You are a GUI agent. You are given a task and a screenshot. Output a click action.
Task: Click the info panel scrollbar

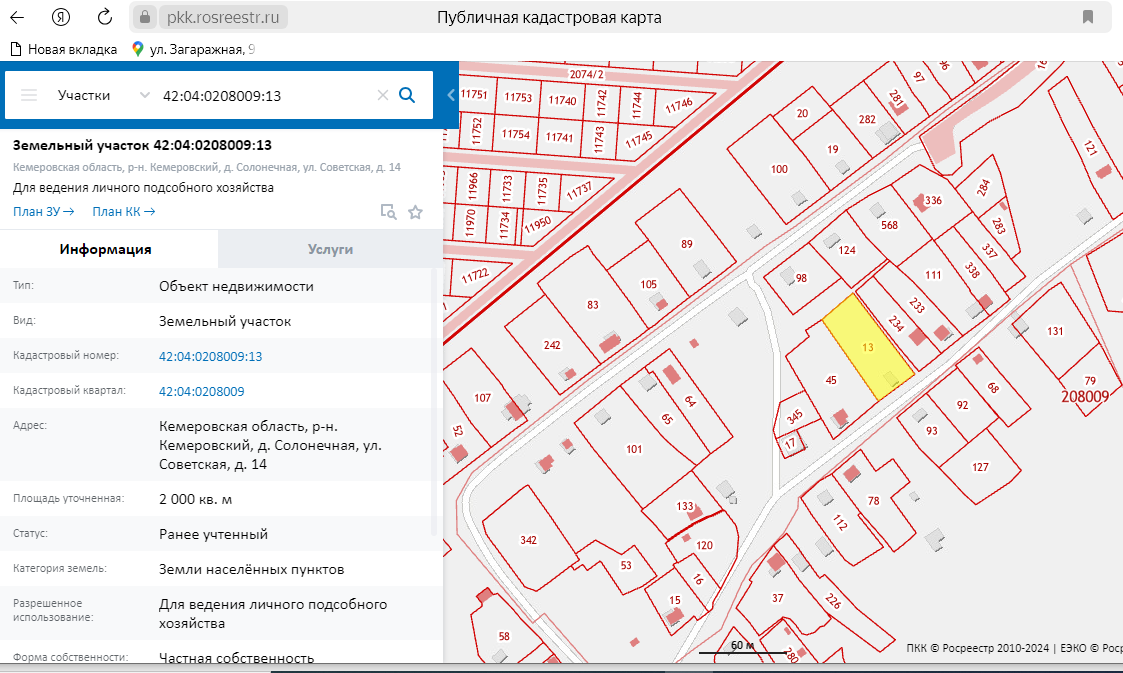tap(434, 401)
